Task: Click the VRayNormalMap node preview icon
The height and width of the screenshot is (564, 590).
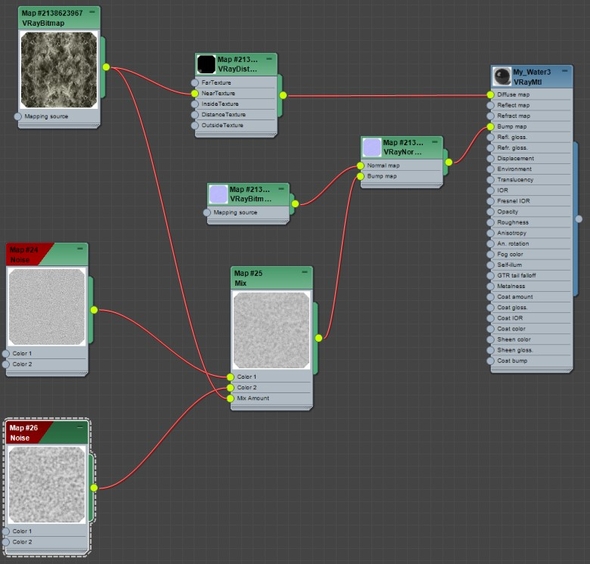Action: click(x=372, y=147)
